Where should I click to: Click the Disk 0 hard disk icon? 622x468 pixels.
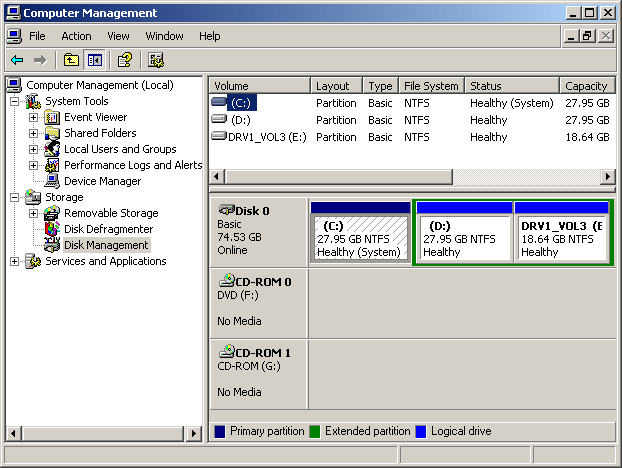[227, 210]
